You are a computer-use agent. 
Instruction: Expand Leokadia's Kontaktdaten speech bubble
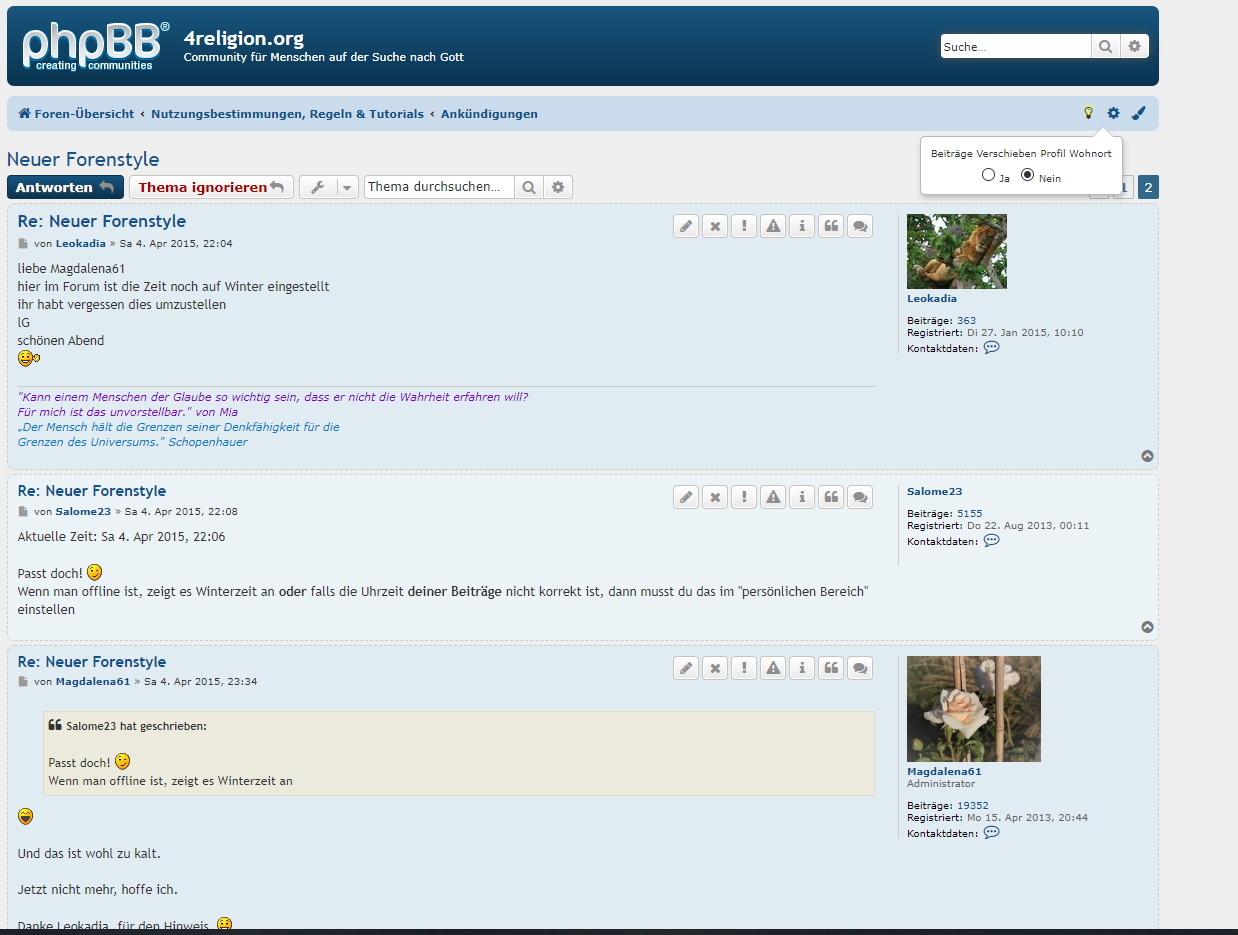coord(991,348)
